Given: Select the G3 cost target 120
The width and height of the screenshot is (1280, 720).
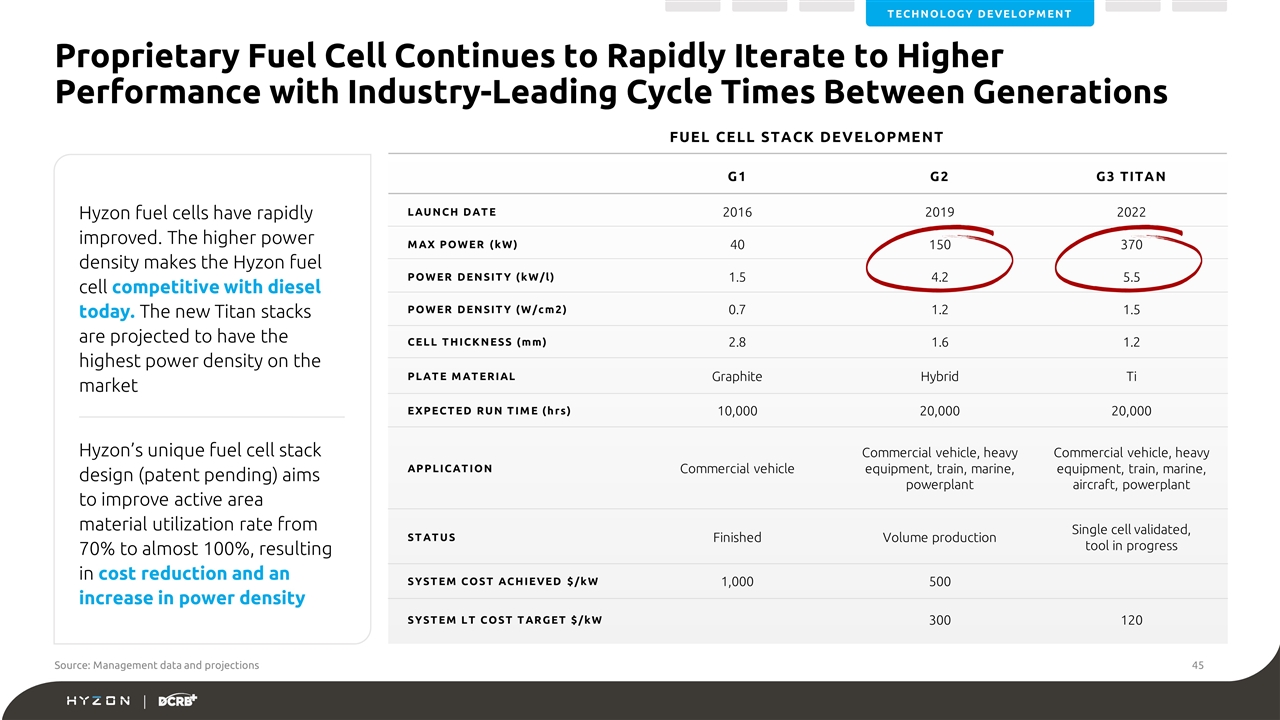Looking at the screenshot, I should pyautogui.click(x=1131, y=621).
